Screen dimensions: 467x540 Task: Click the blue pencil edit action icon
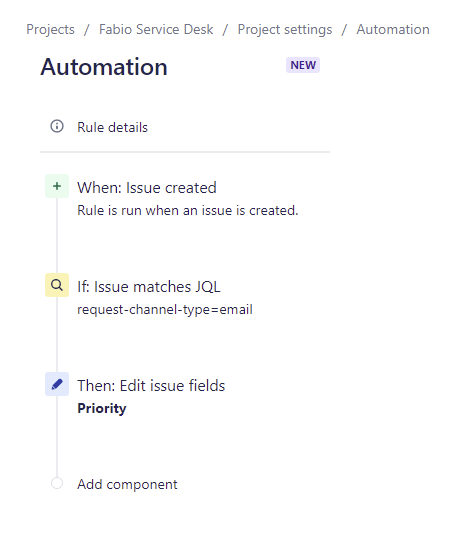pyautogui.click(x=57, y=384)
